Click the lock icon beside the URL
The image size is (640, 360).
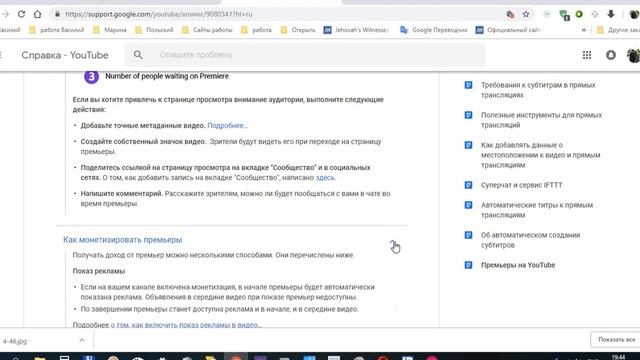pyautogui.click(x=58, y=14)
